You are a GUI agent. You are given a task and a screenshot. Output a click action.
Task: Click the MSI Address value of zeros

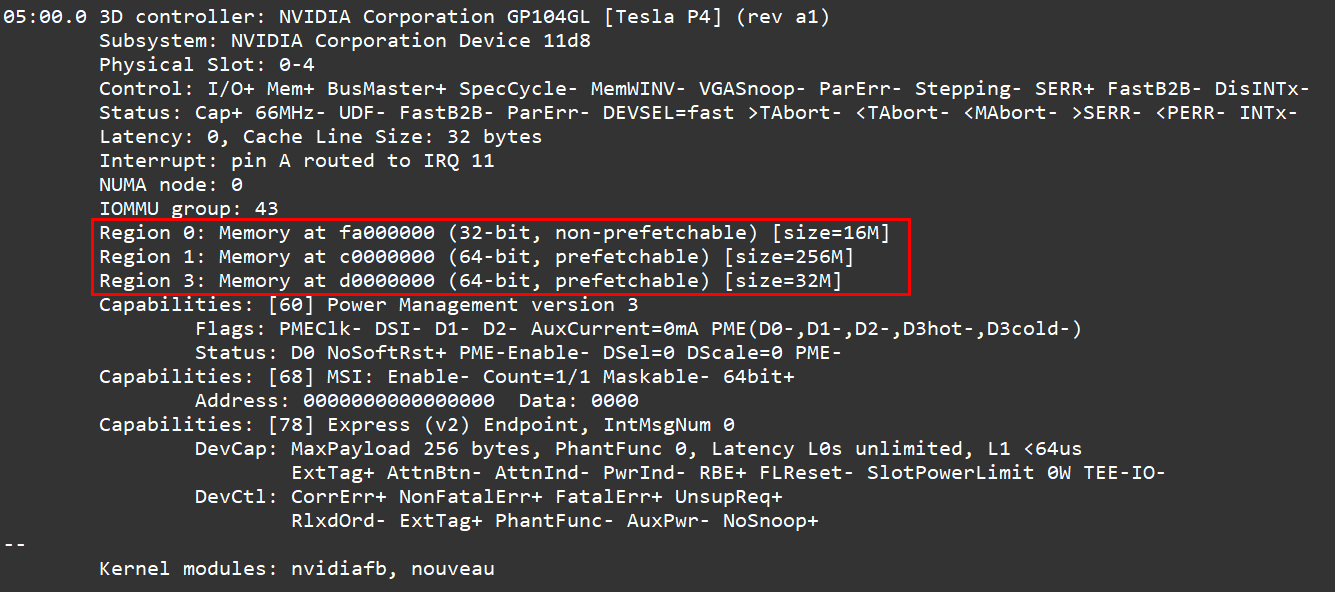click(398, 401)
